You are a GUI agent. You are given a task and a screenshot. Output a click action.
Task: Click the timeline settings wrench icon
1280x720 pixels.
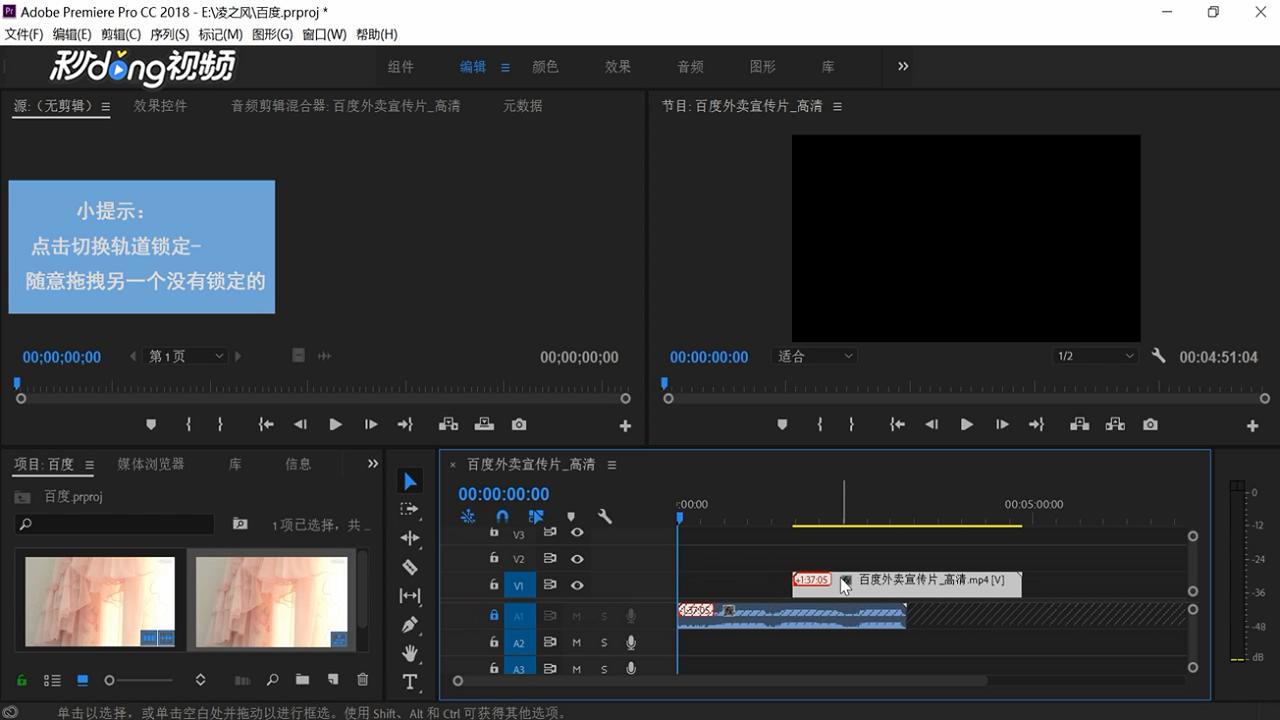tap(605, 517)
